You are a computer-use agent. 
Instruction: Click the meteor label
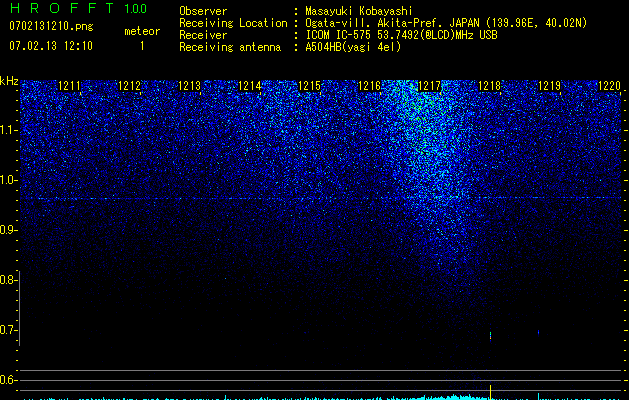click(142, 31)
